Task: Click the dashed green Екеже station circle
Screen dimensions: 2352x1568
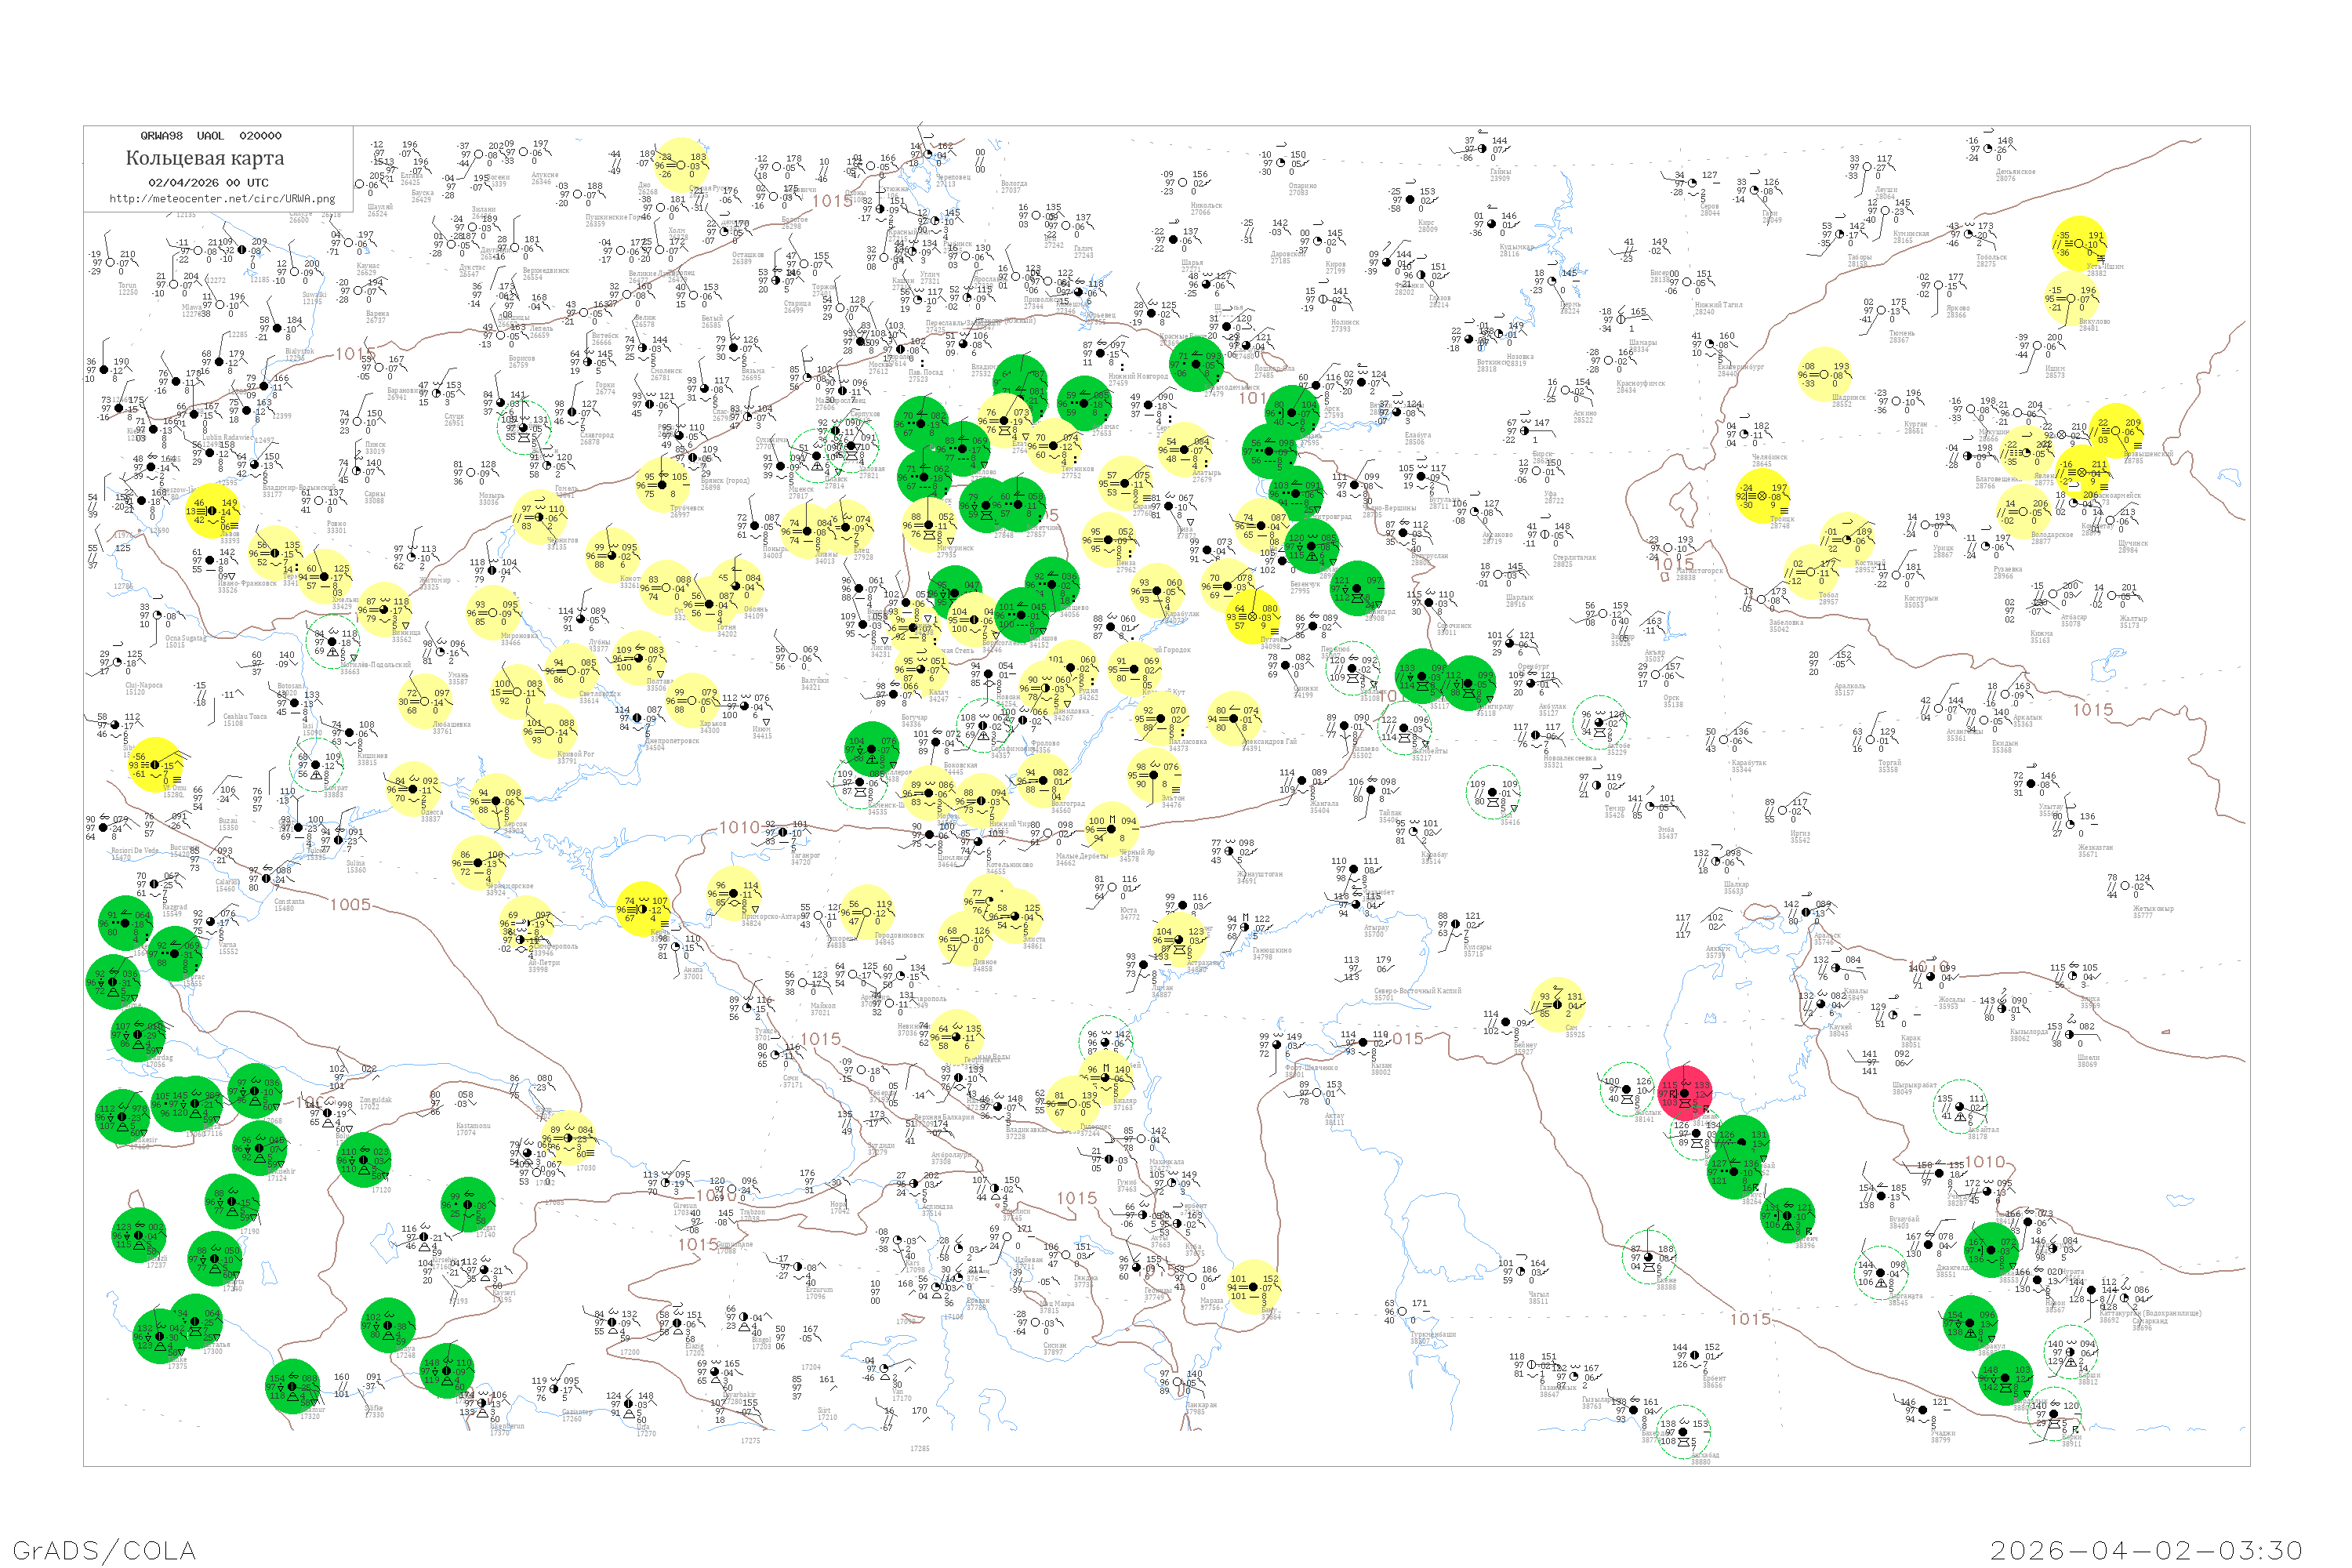Action: pyautogui.click(x=1648, y=1257)
